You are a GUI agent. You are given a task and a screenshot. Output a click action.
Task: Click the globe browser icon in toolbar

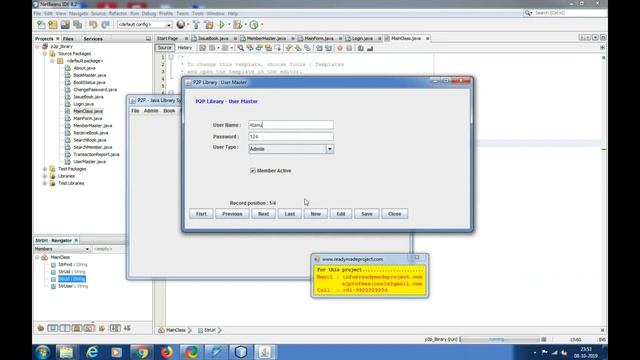(x=181, y=24)
